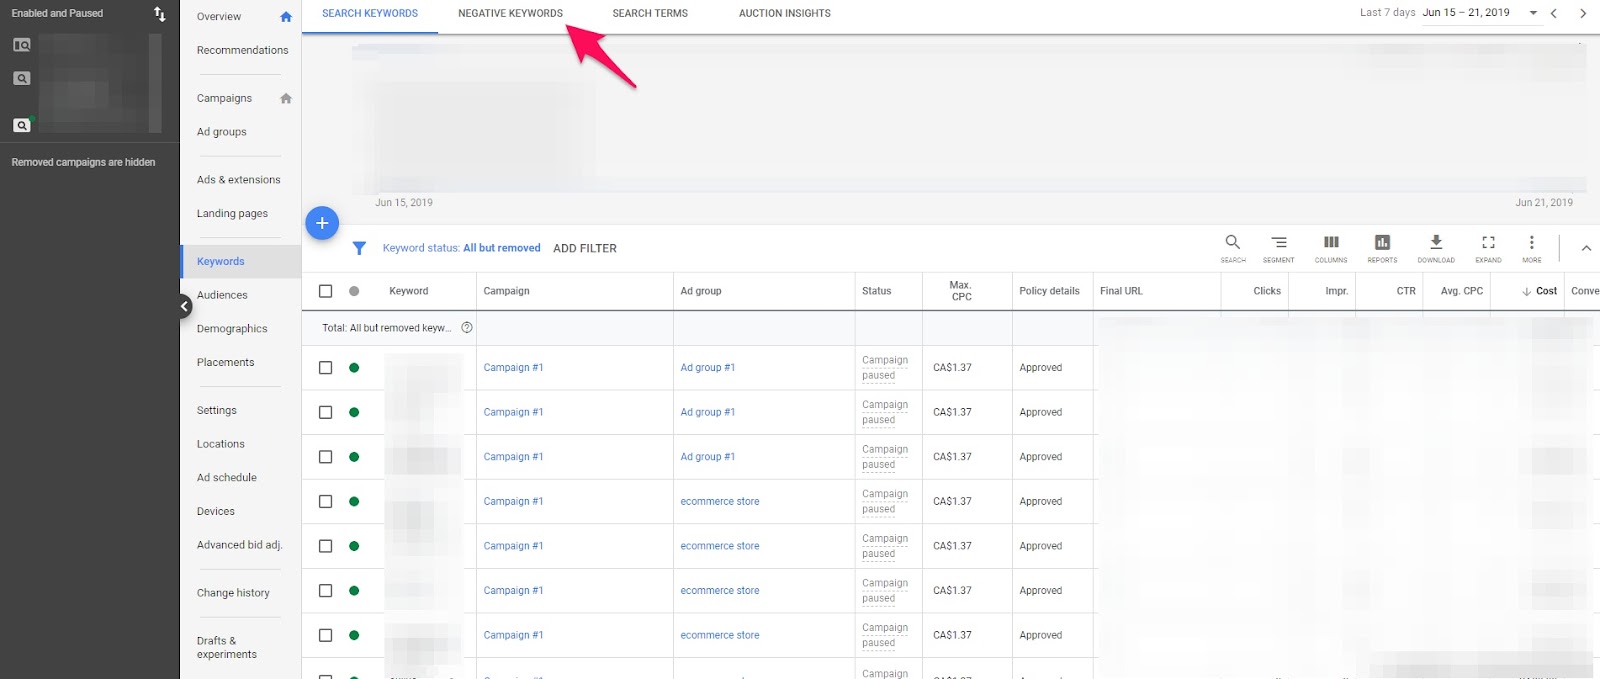The image size is (1600, 679).
Task: Download the keyword table
Action: tap(1436, 248)
